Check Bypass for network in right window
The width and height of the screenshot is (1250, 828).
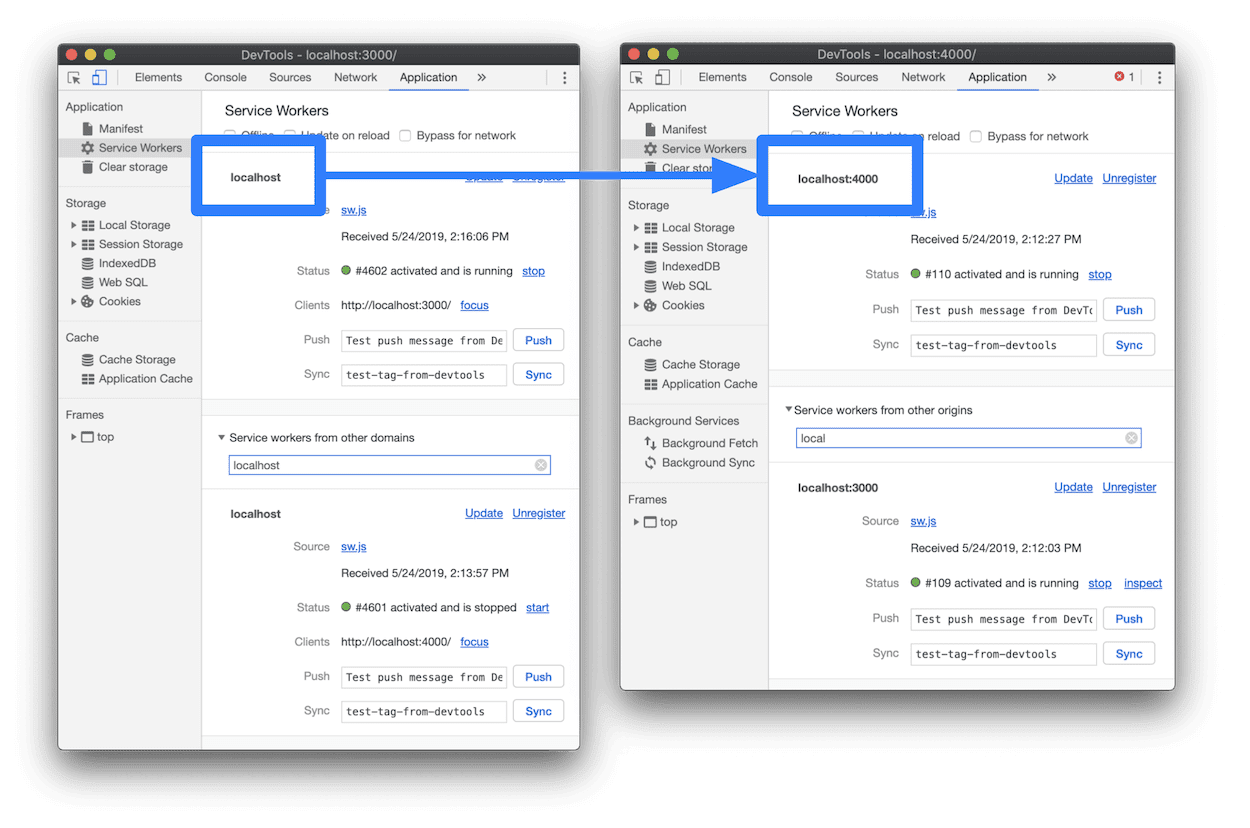[x=977, y=137]
